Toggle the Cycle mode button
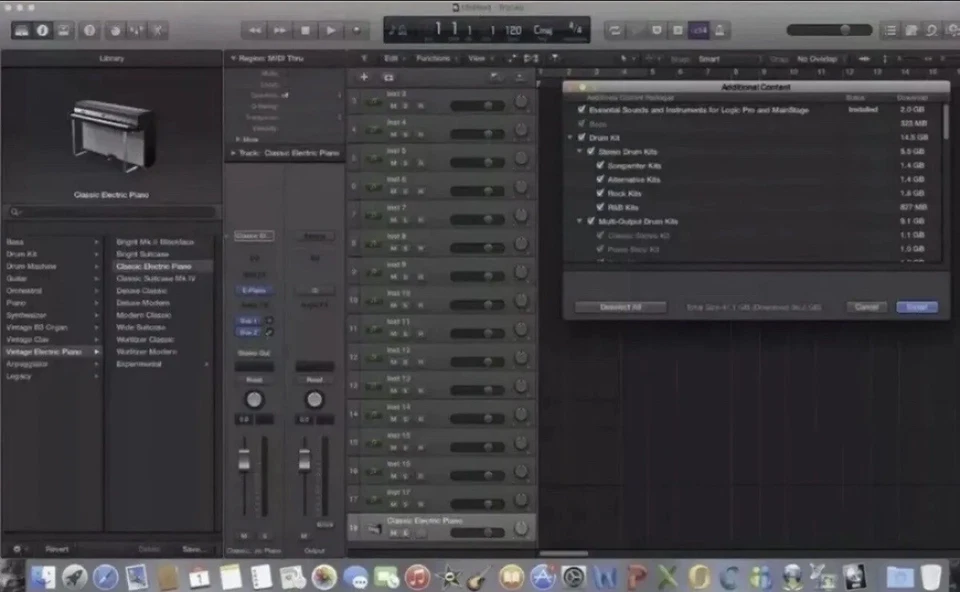The height and width of the screenshot is (592, 960). pos(614,31)
